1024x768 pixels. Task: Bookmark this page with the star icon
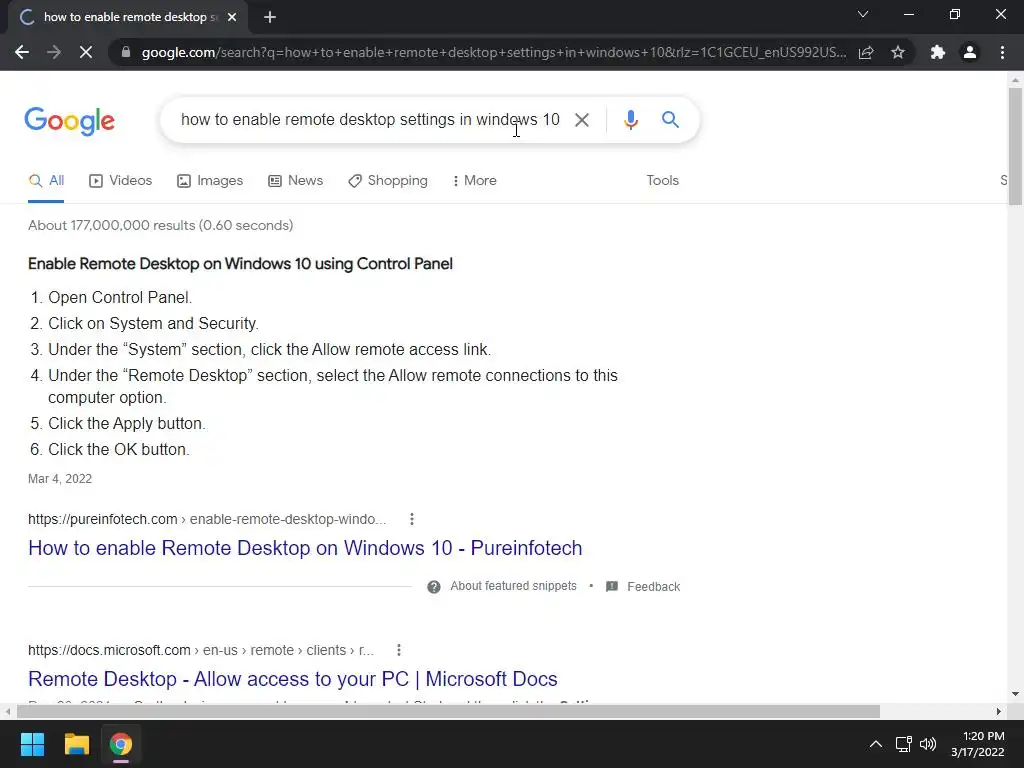pyautogui.click(x=898, y=52)
